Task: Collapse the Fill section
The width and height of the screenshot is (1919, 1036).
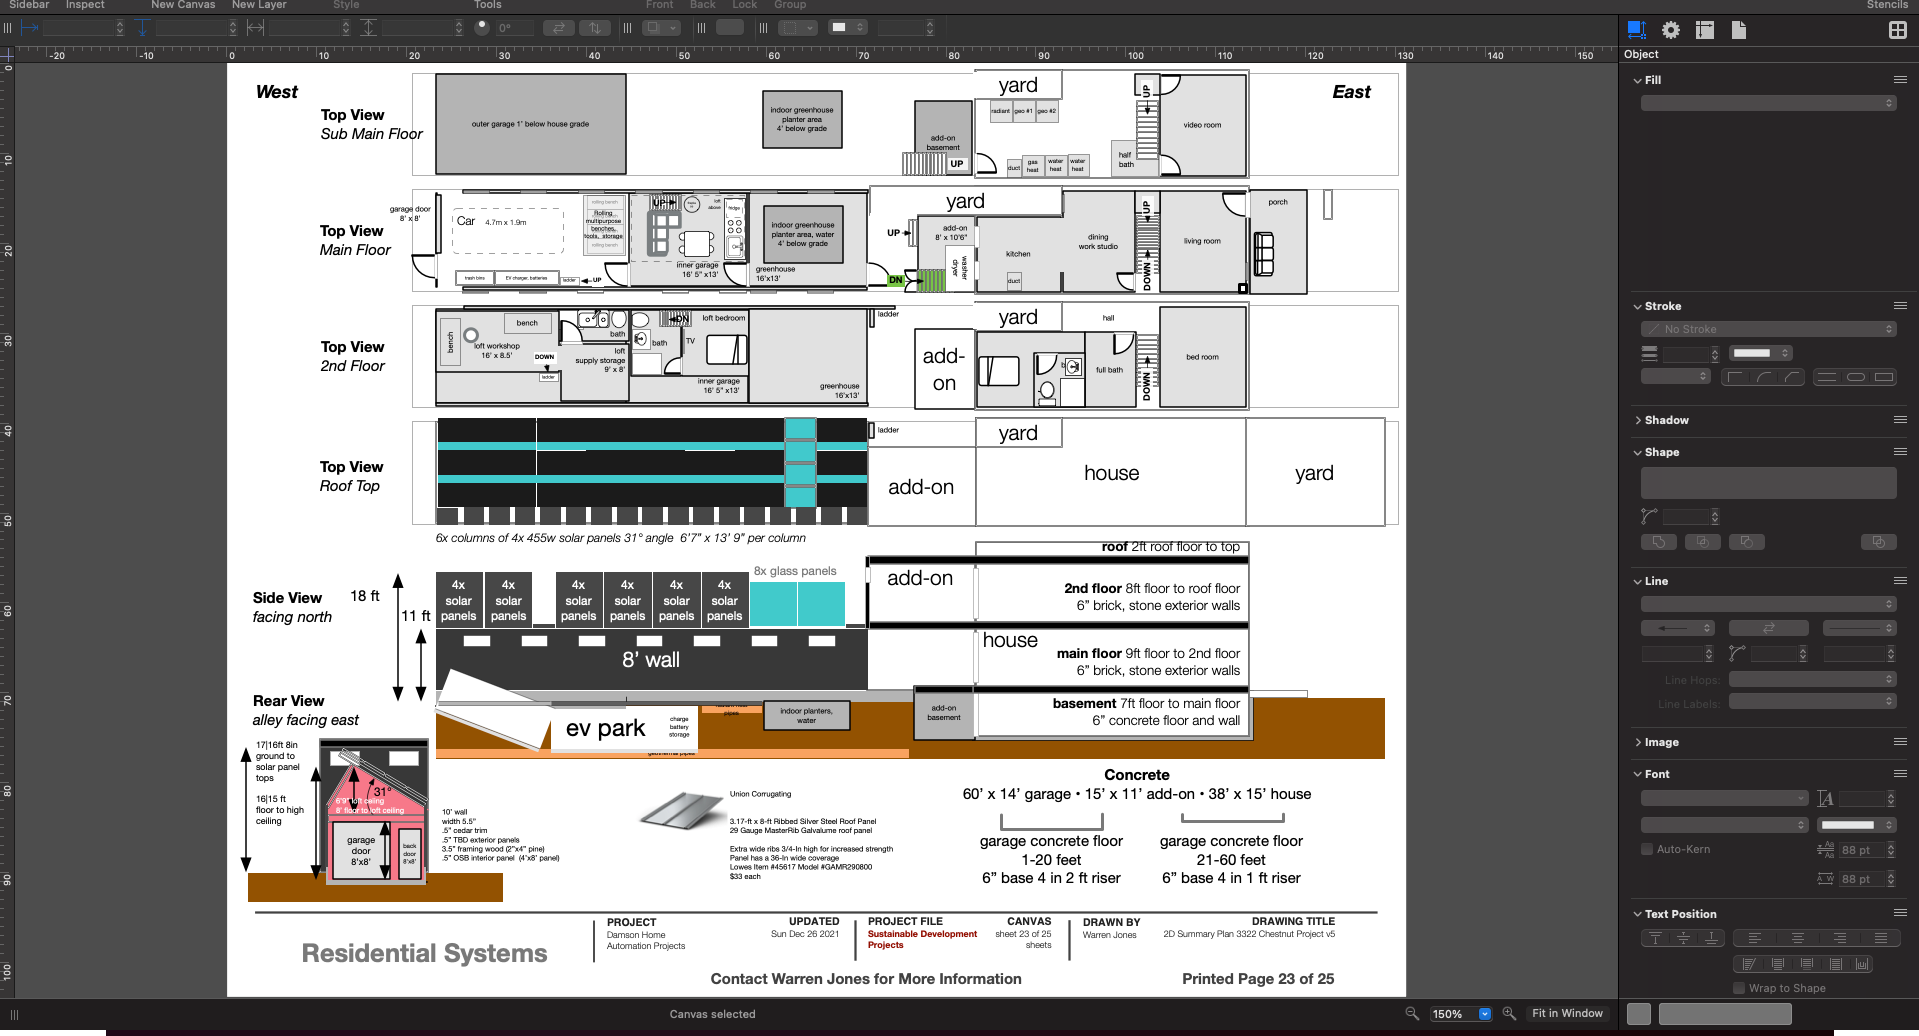Action: [1639, 80]
